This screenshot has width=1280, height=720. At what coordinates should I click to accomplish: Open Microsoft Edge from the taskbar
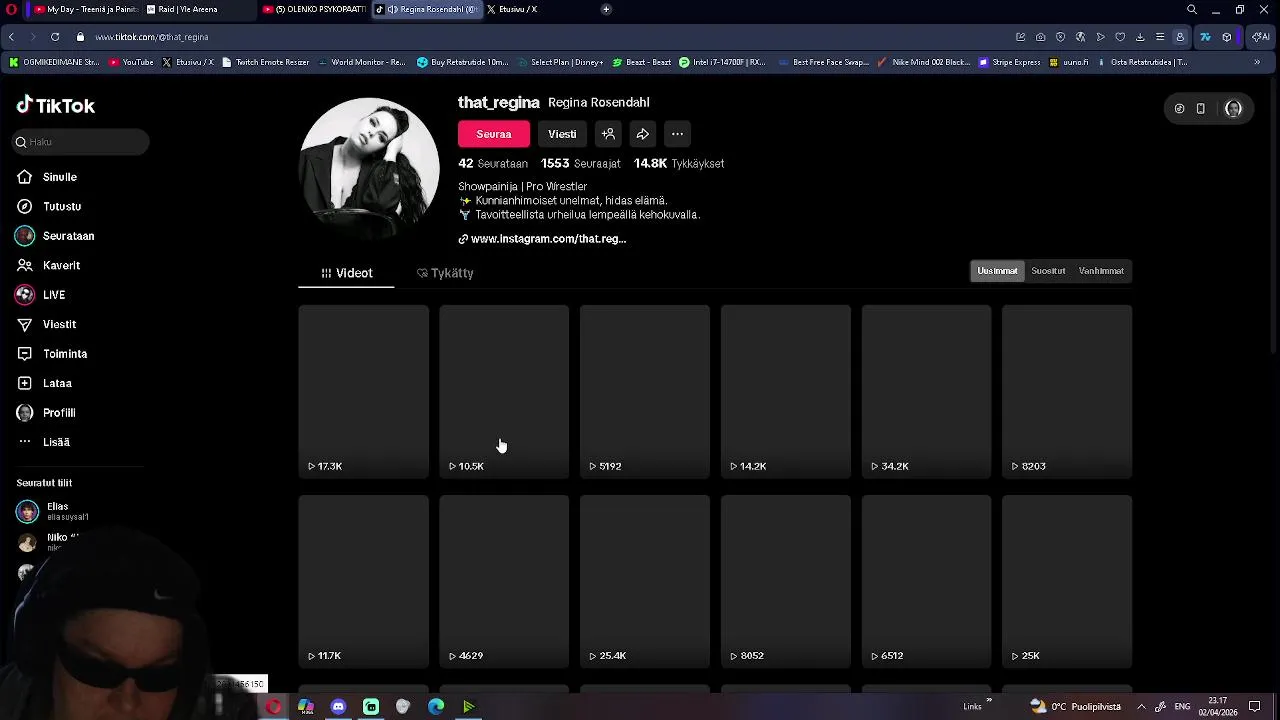tap(436, 707)
